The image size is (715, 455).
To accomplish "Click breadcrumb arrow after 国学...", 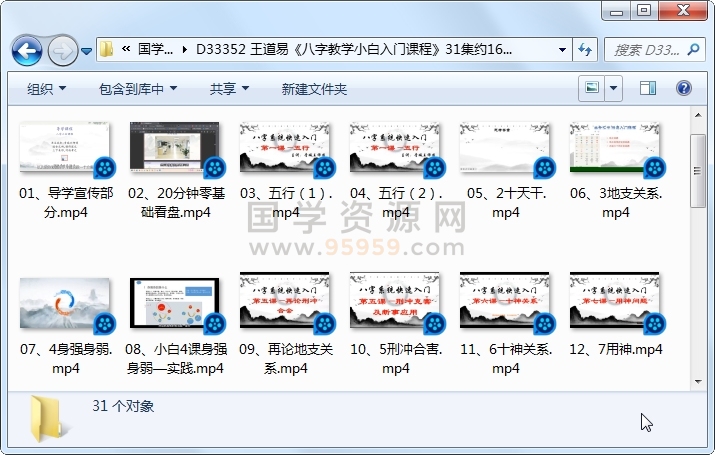I will (x=184, y=49).
